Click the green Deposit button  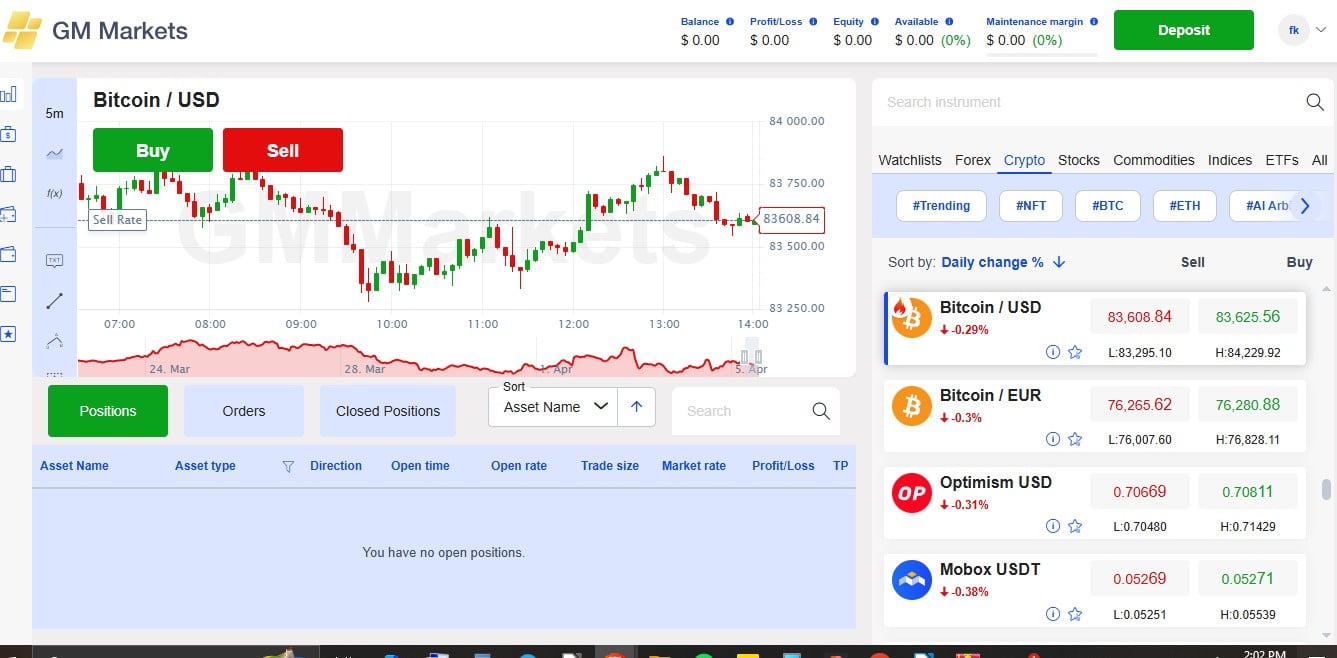coord(1184,30)
